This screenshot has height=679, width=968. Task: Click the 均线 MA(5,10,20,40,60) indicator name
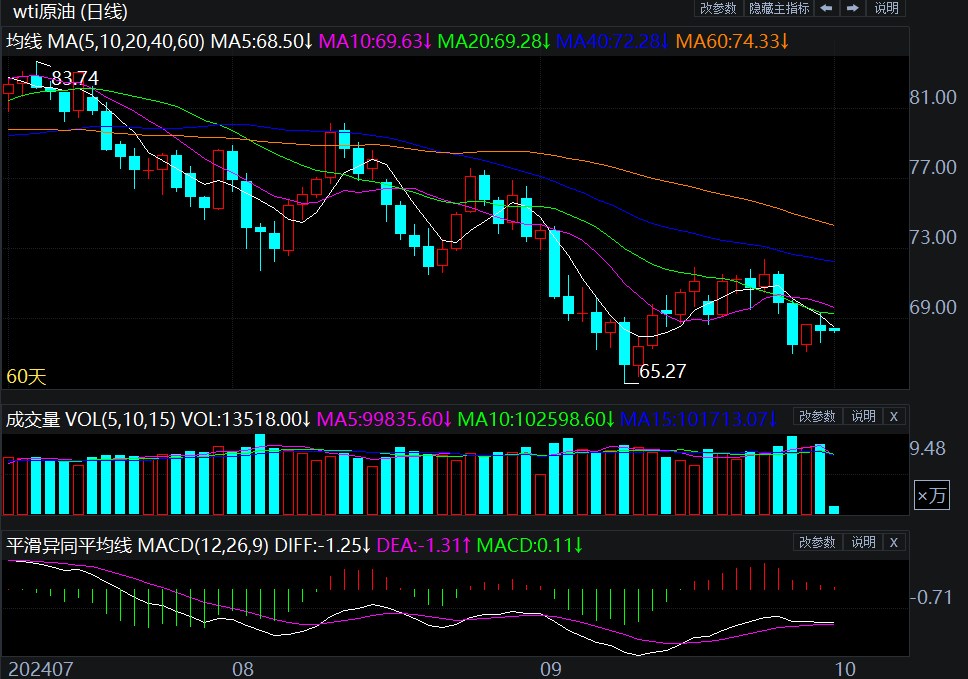(x=106, y=41)
